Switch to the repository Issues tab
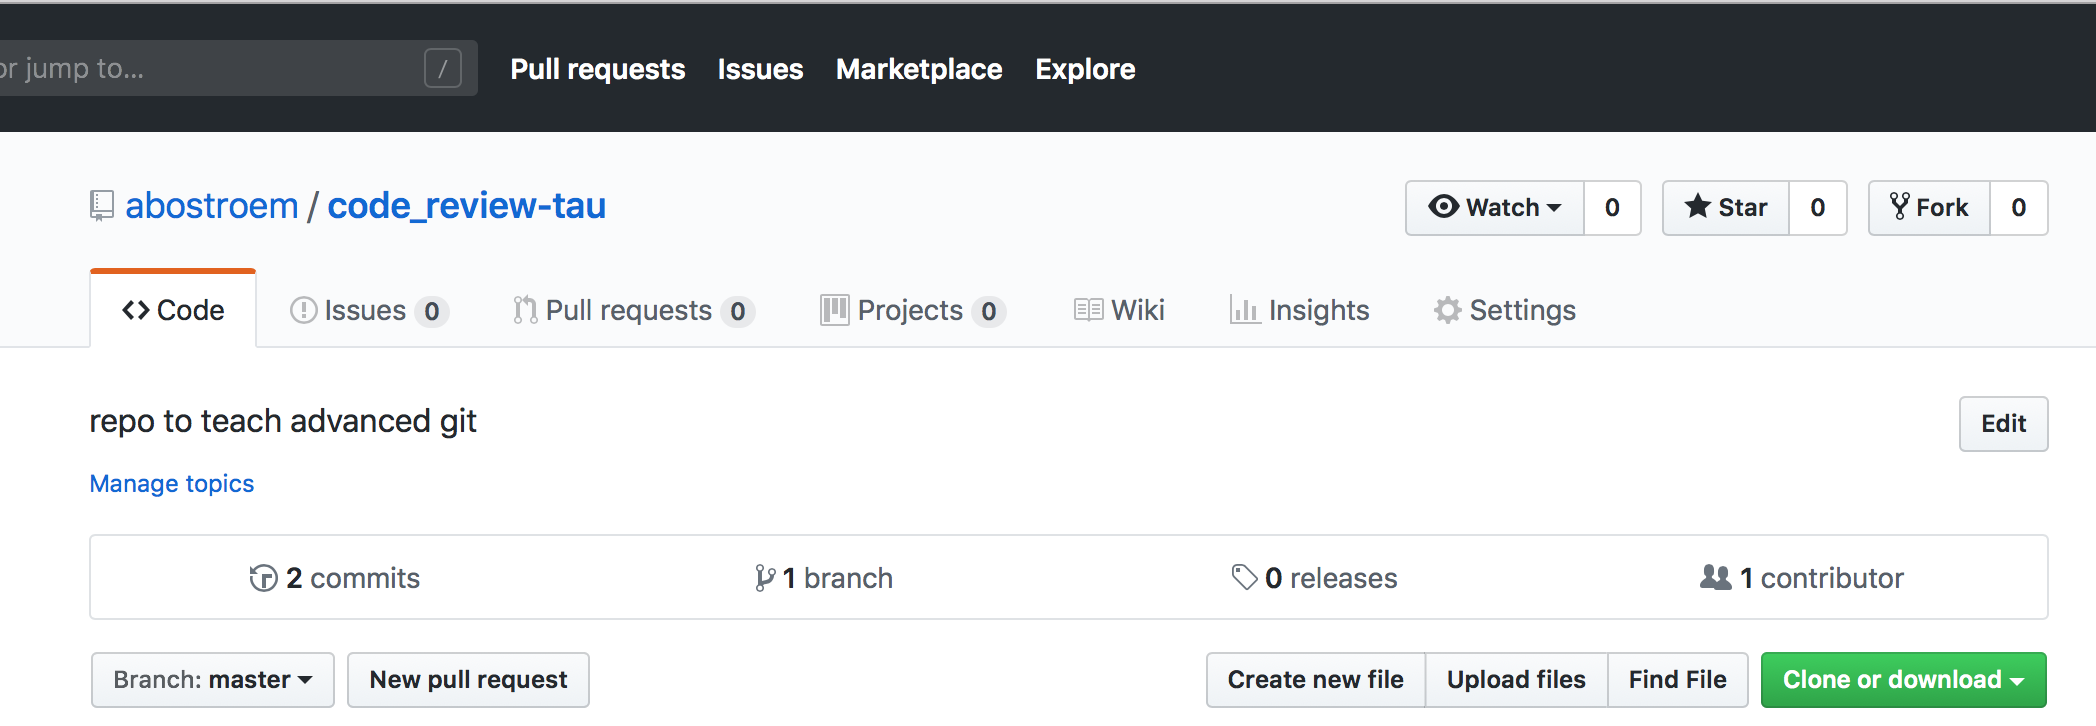The width and height of the screenshot is (2096, 726). point(369,311)
